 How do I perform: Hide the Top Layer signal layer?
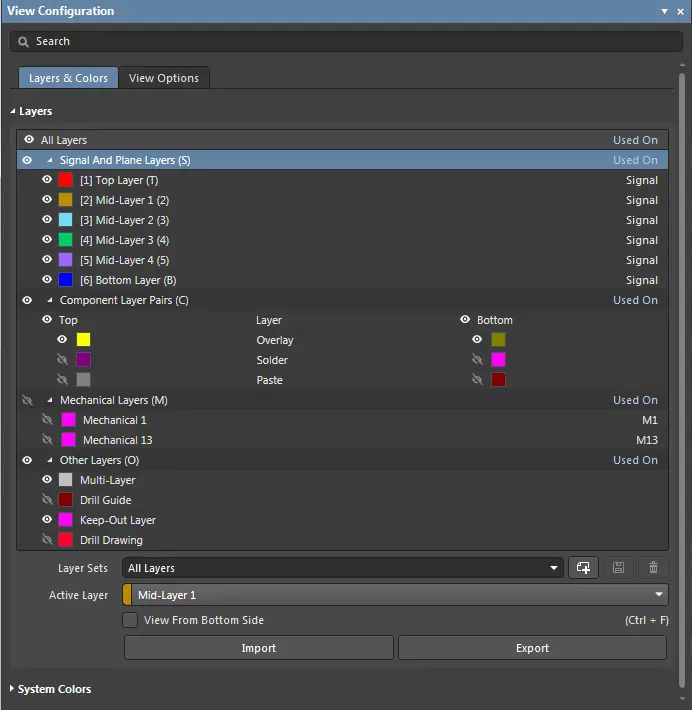click(x=47, y=180)
